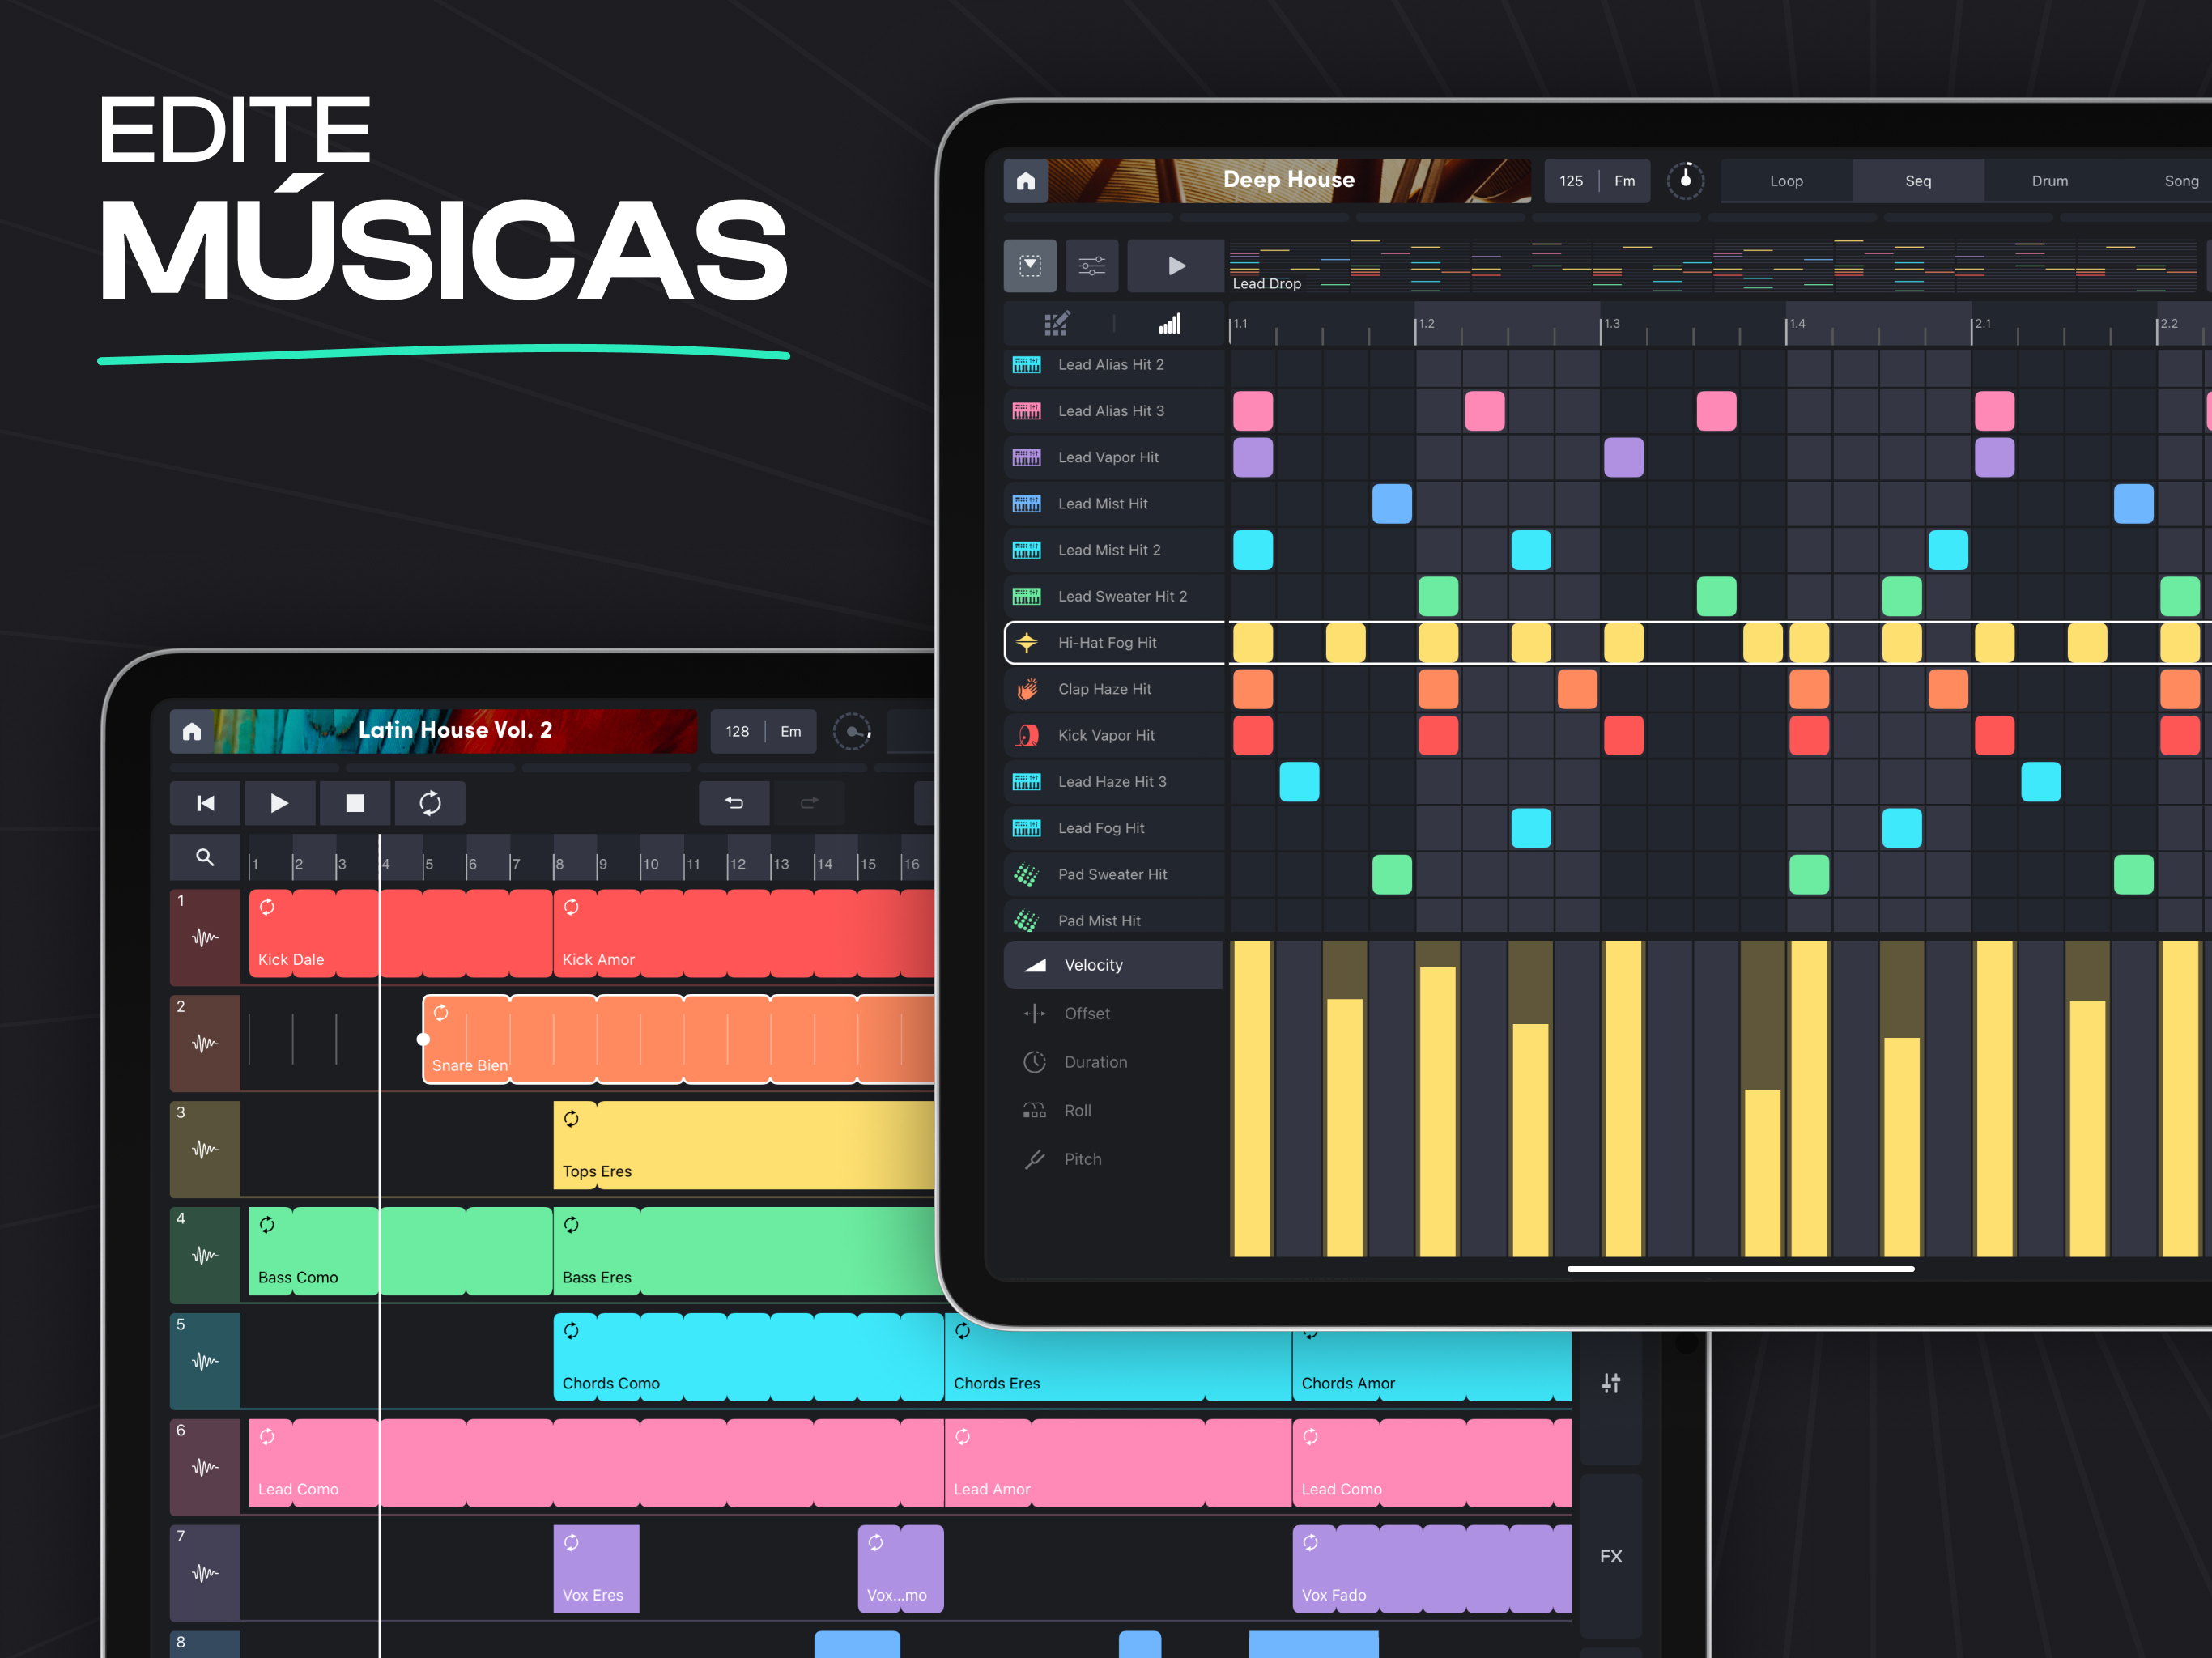Select the pattern picker dropdown icon
This screenshot has width=2212, height=1658.
(1030, 266)
